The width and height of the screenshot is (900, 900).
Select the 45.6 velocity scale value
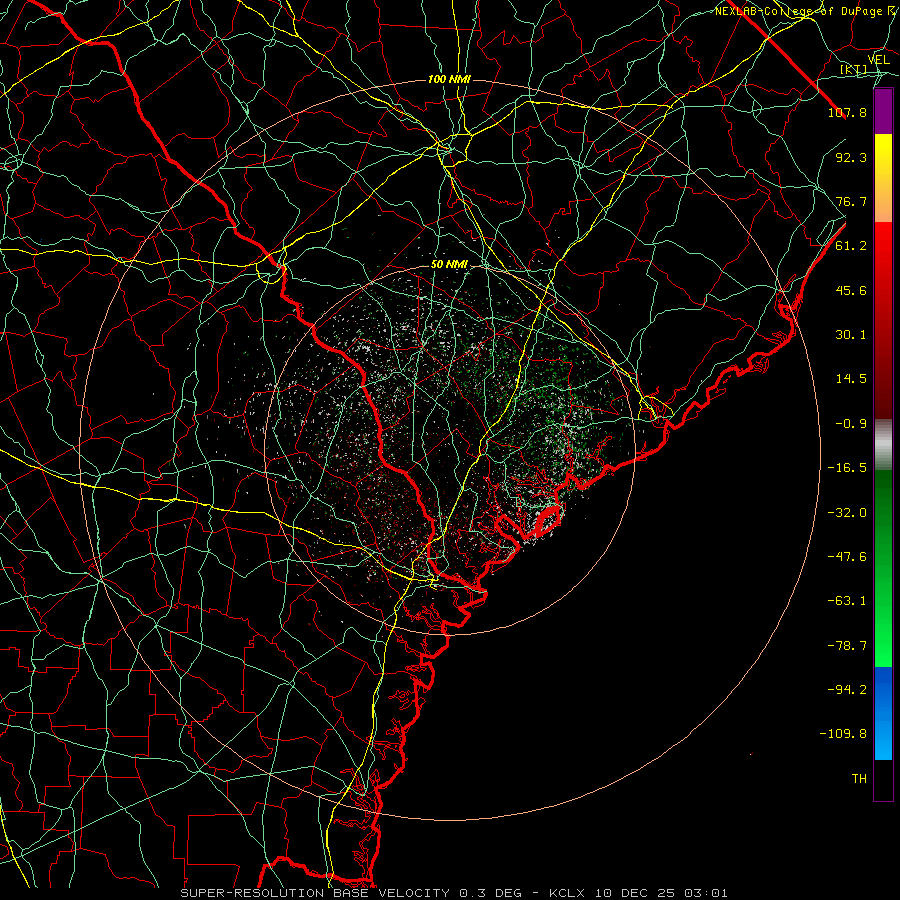pyautogui.click(x=851, y=290)
